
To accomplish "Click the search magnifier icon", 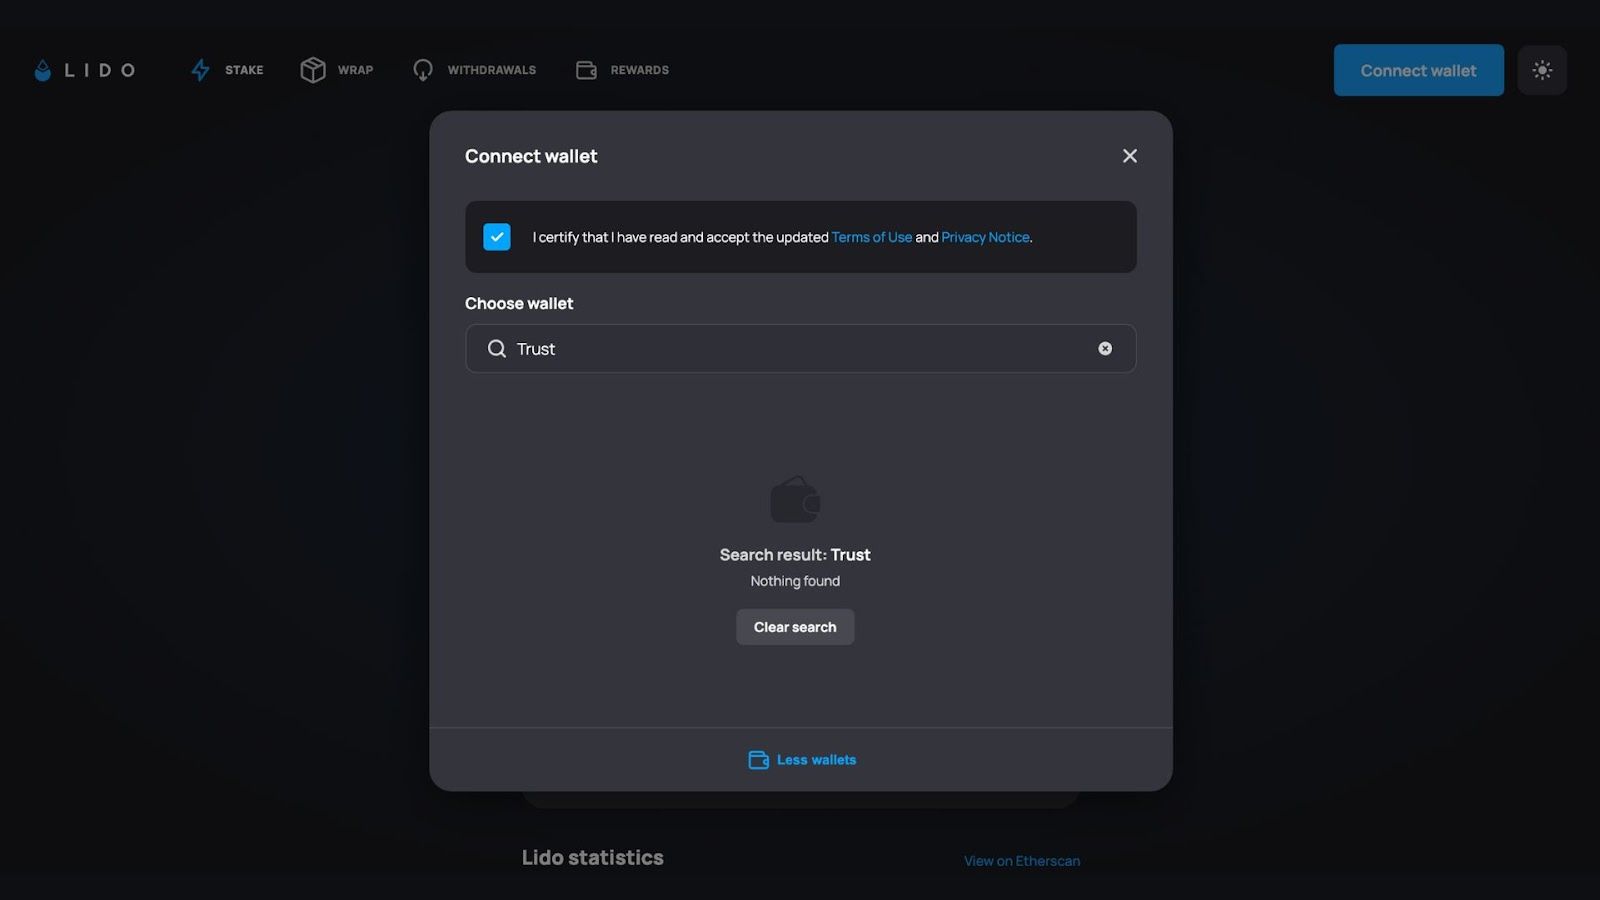I will [496, 349].
